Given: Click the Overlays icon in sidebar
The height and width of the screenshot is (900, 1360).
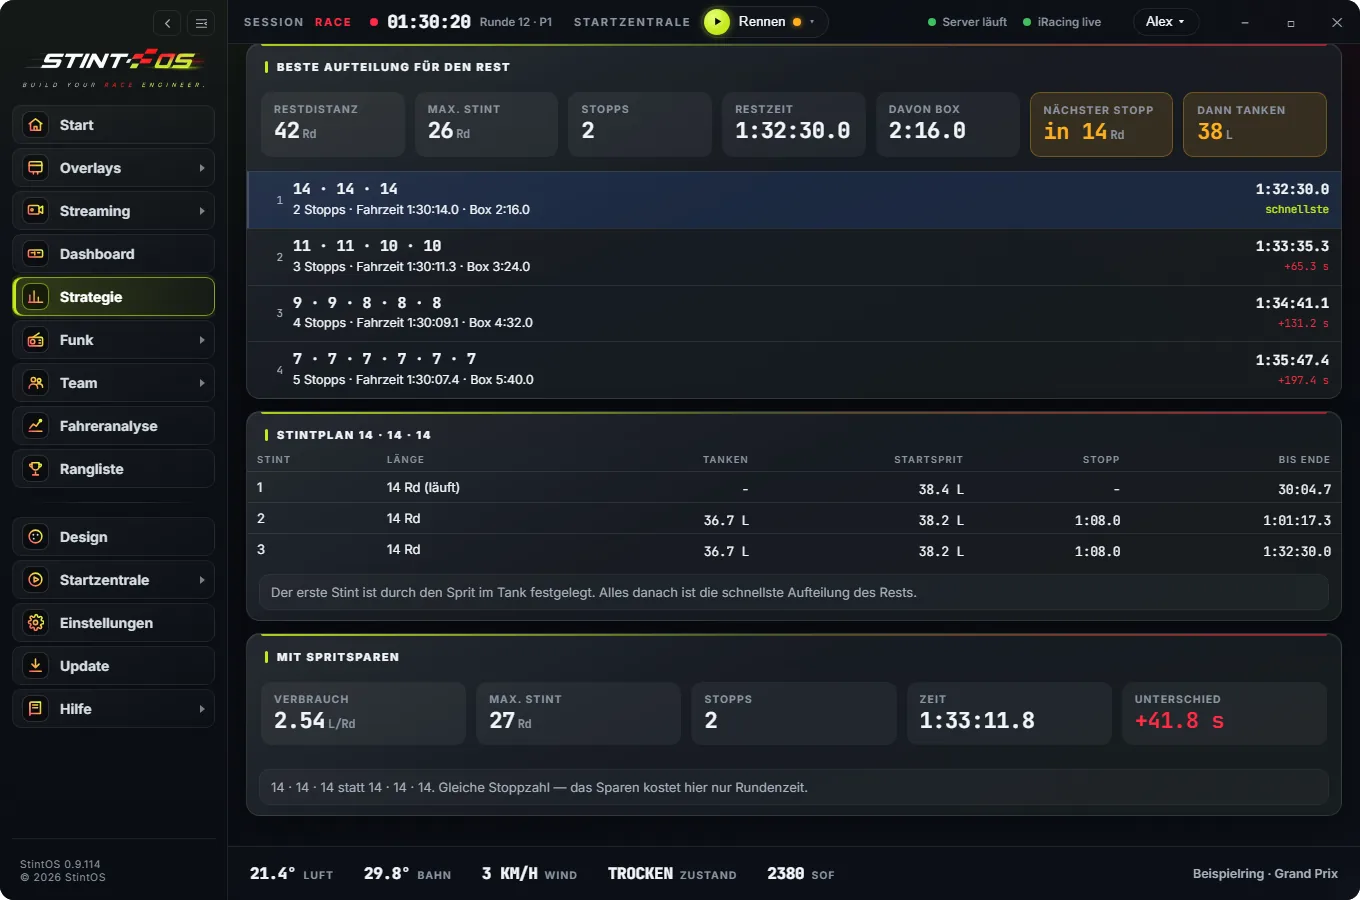Looking at the screenshot, I should point(36,168).
